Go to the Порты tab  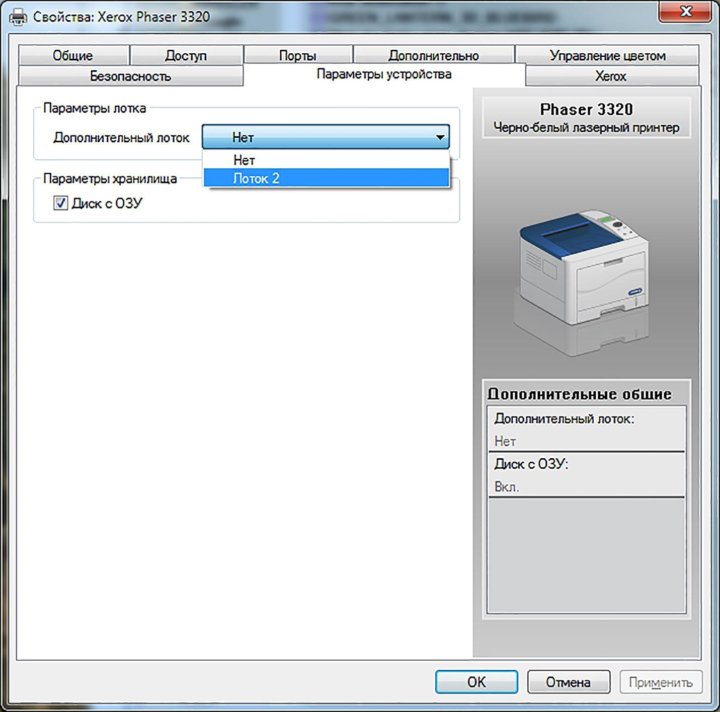[x=298, y=56]
